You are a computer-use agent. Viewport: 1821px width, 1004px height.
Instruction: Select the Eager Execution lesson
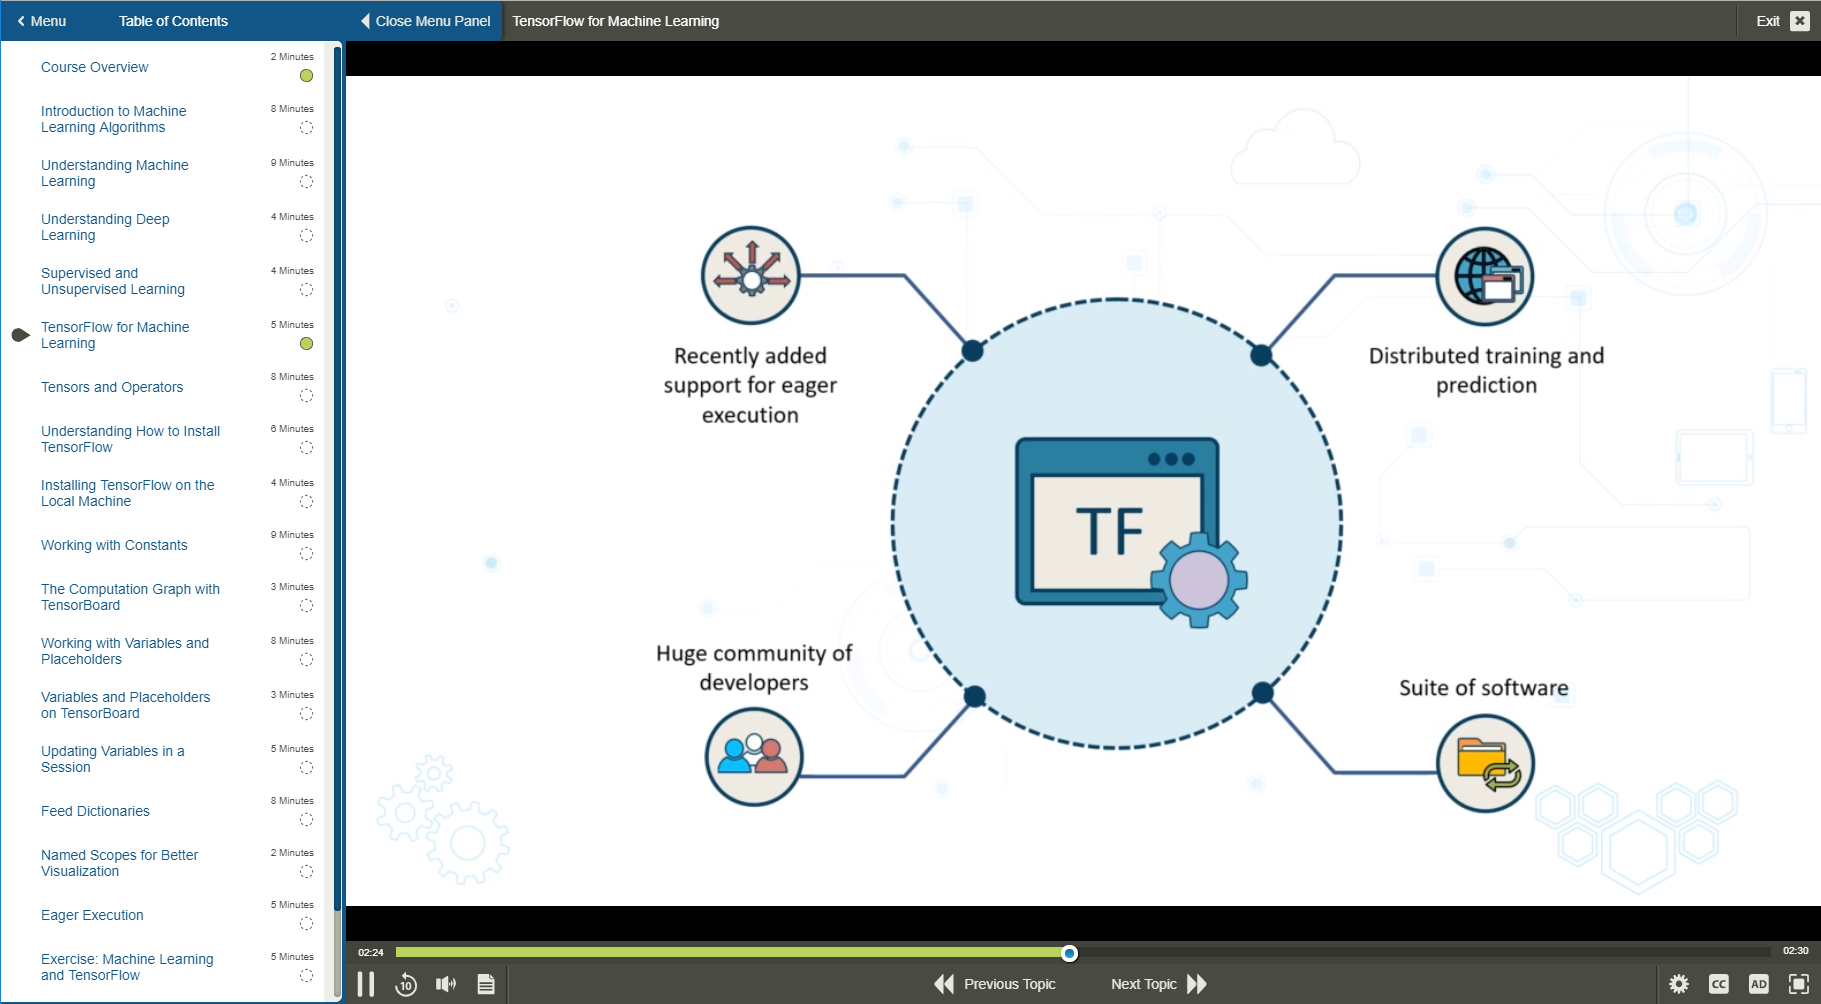(92, 915)
